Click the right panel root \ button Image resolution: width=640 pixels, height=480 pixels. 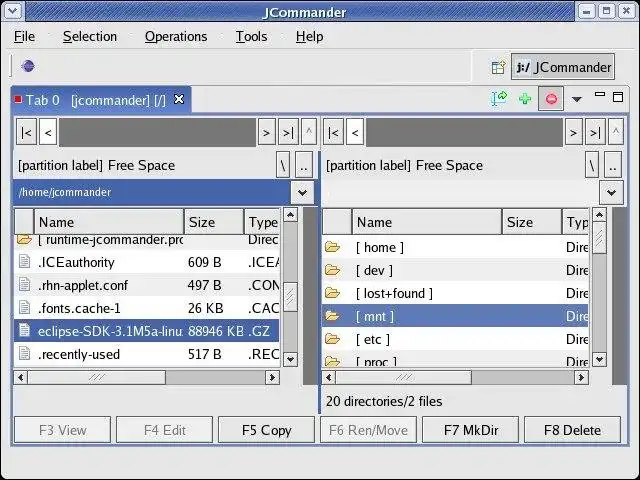[x=592, y=165]
